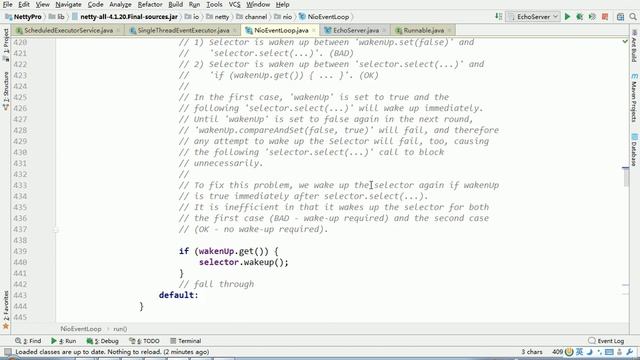640x360 pixels.
Task: Open the Code menu
Action: coord(95,4)
